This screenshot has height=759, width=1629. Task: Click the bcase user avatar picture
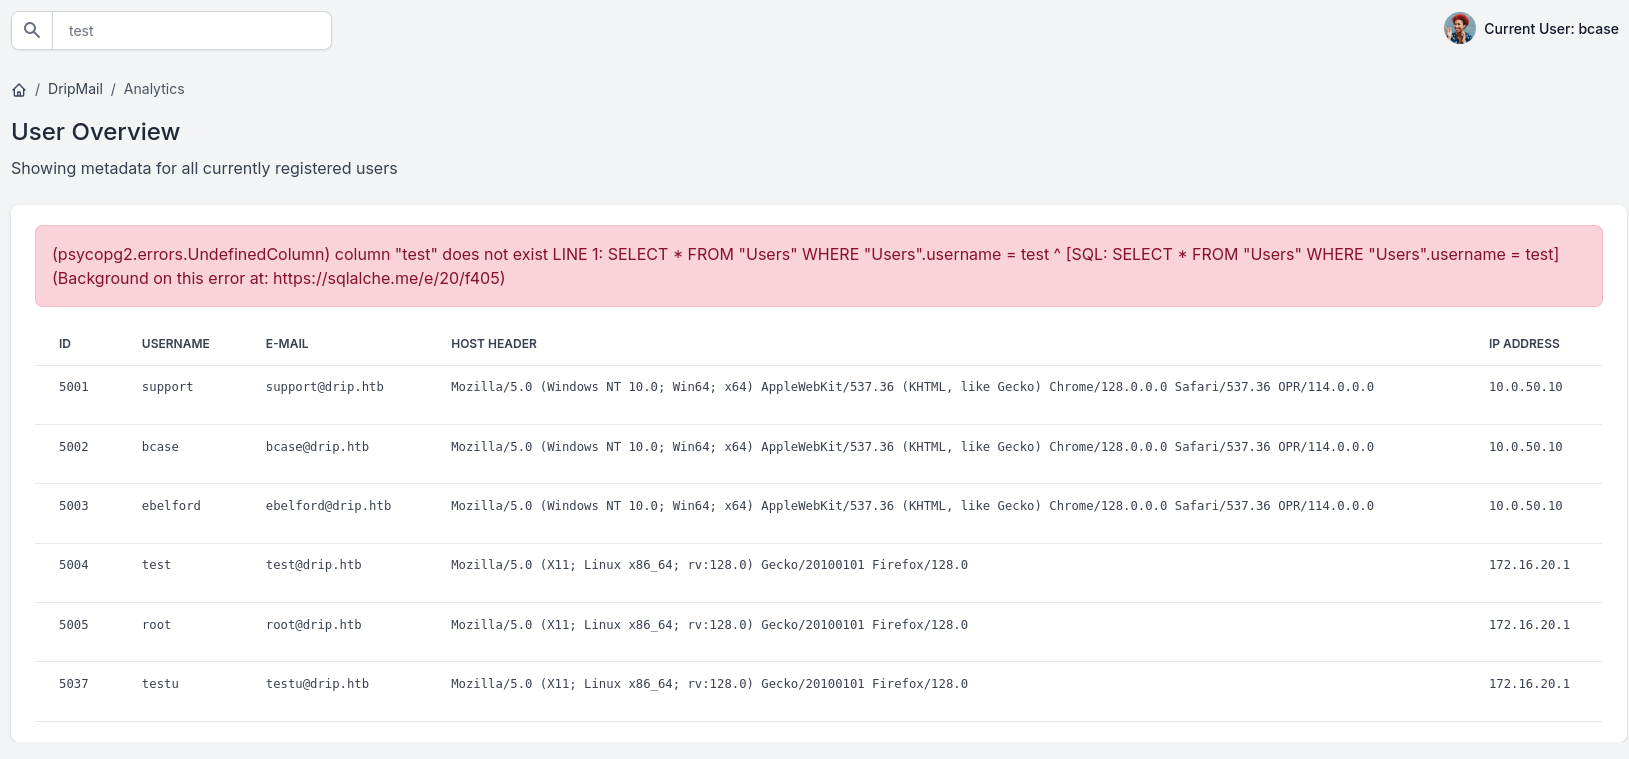tap(1459, 29)
